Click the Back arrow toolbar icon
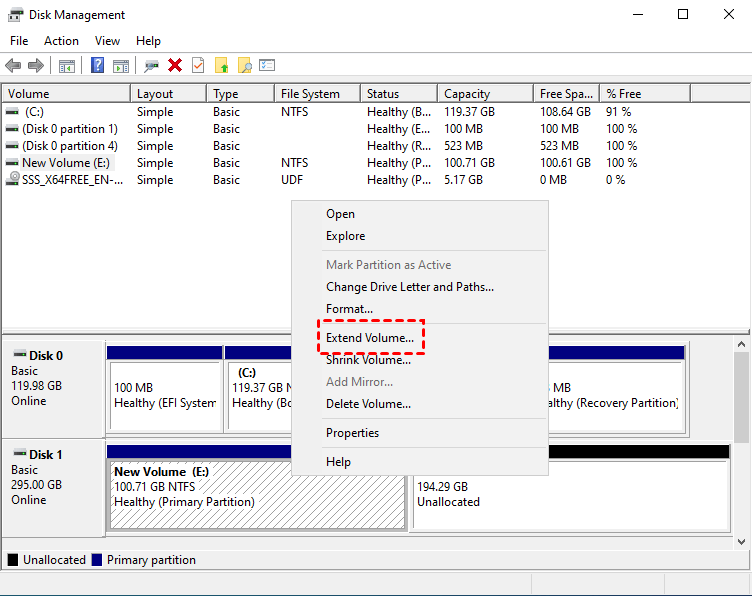Image resolution: width=752 pixels, height=596 pixels. click(x=13, y=65)
